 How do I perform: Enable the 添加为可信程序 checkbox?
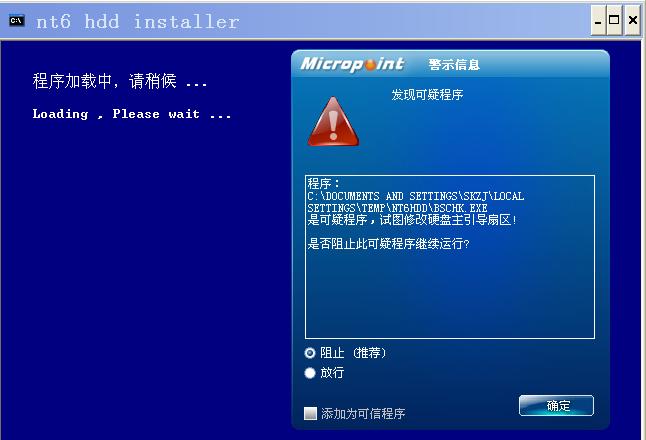[x=310, y=413]
